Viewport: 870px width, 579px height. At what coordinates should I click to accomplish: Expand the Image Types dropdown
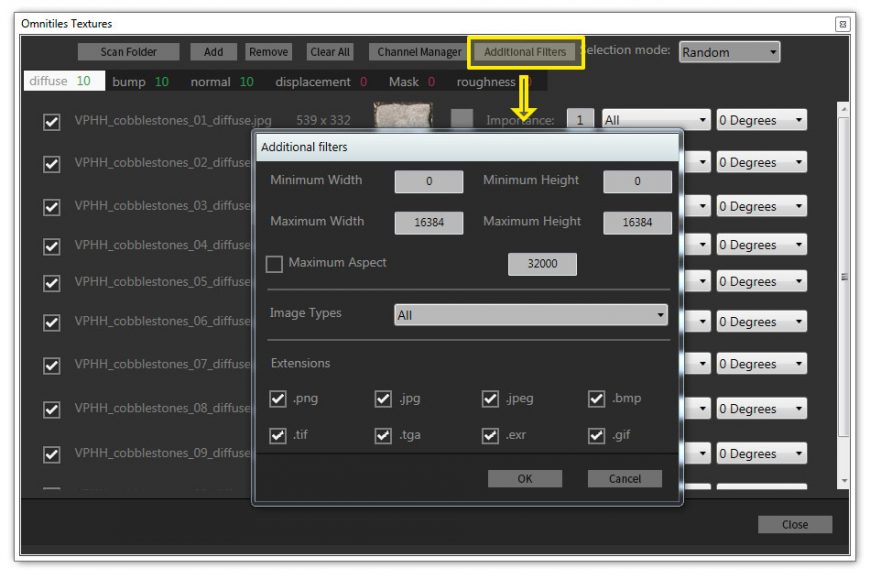[x=531, y=315]
